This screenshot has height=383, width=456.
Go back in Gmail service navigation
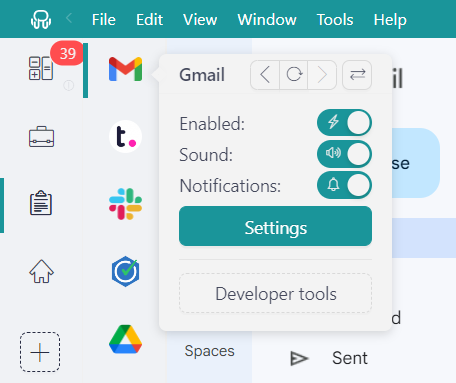click(x=265, y=75)
